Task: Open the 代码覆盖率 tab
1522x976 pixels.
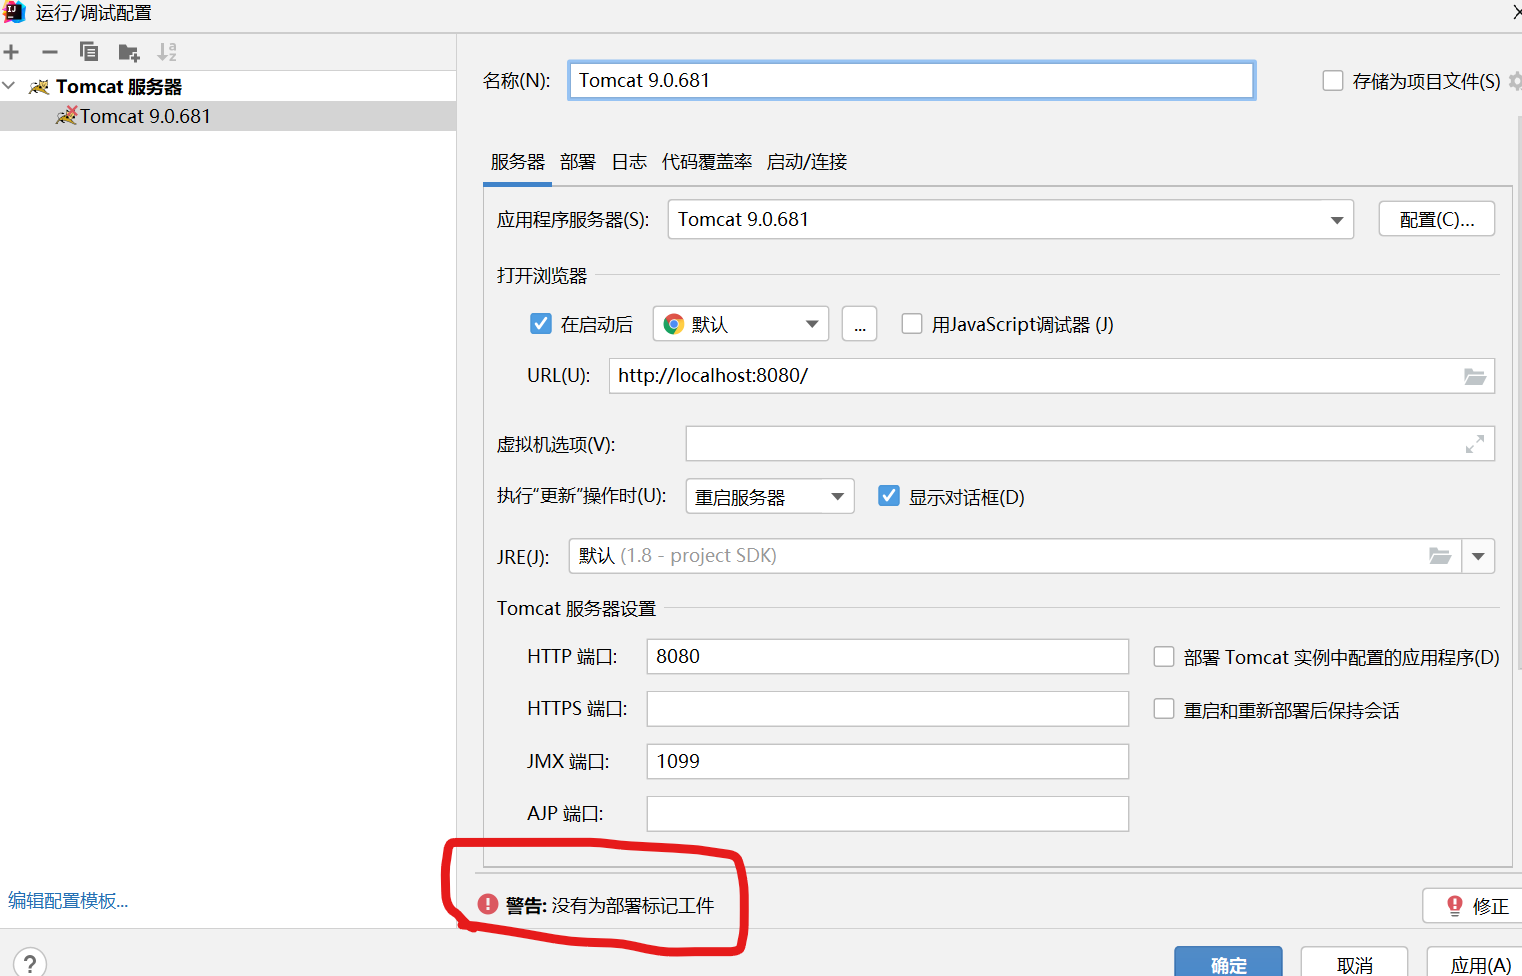Action: 707,162
